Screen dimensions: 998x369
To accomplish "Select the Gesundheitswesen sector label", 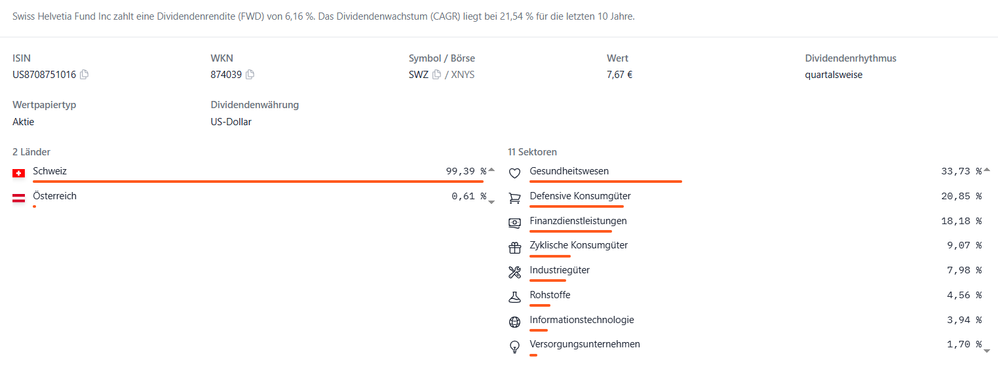I will (569, 171).
